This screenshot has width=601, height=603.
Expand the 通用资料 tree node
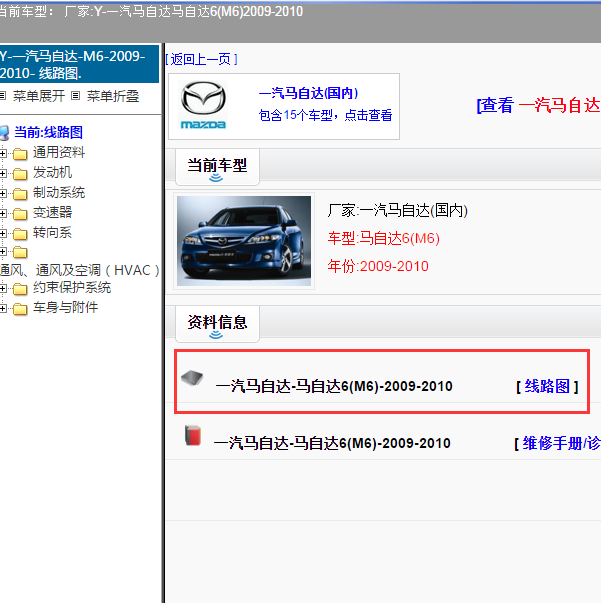(x=4, y=153)
